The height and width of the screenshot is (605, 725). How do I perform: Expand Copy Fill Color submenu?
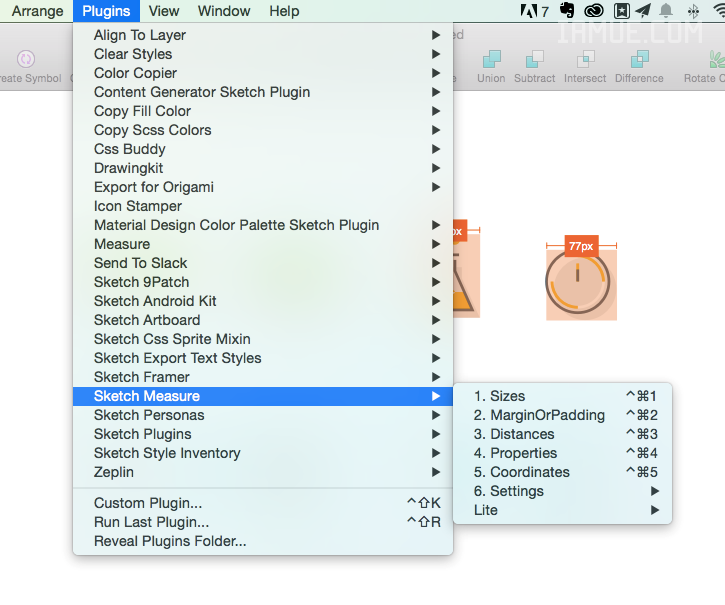263,111
